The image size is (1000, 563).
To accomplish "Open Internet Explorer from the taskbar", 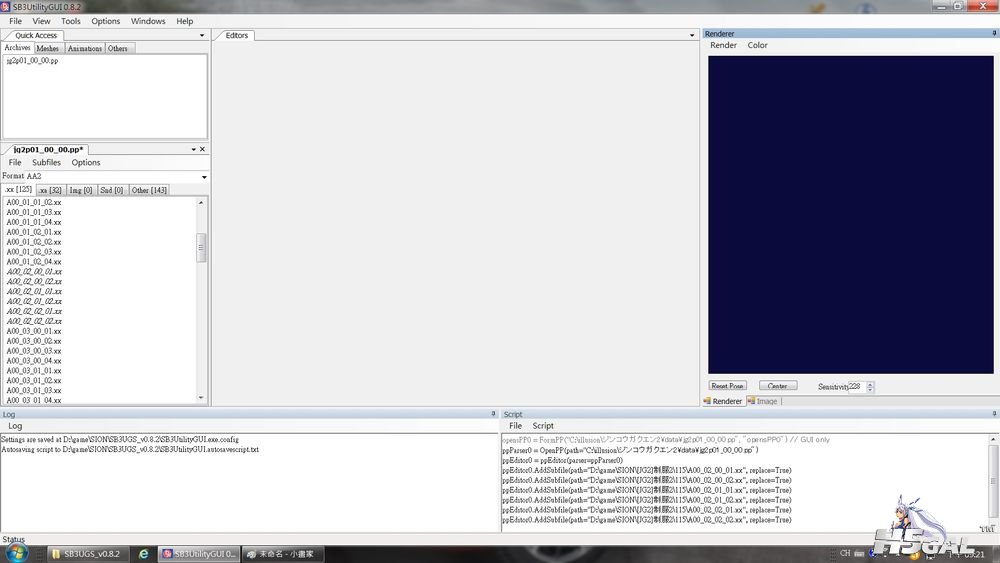I will coord(144,553).
